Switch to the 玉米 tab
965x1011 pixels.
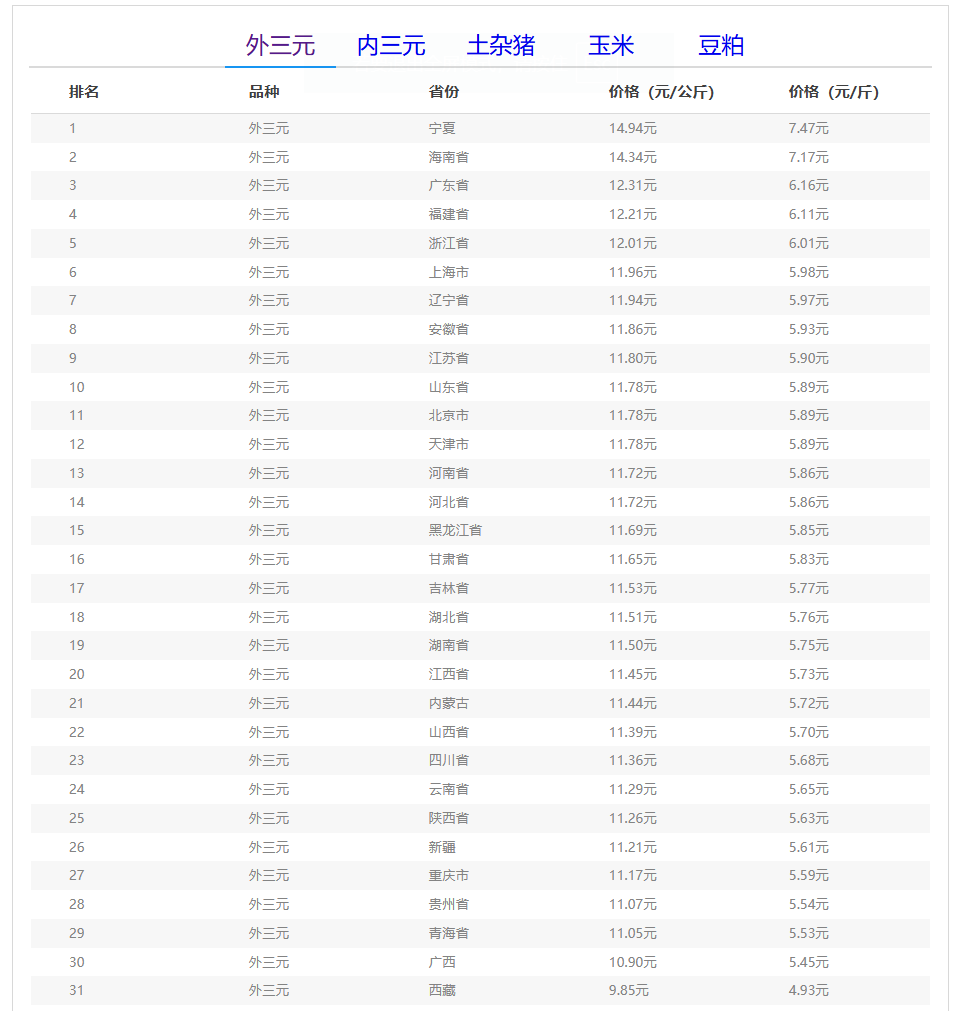(x=611, y=46)
